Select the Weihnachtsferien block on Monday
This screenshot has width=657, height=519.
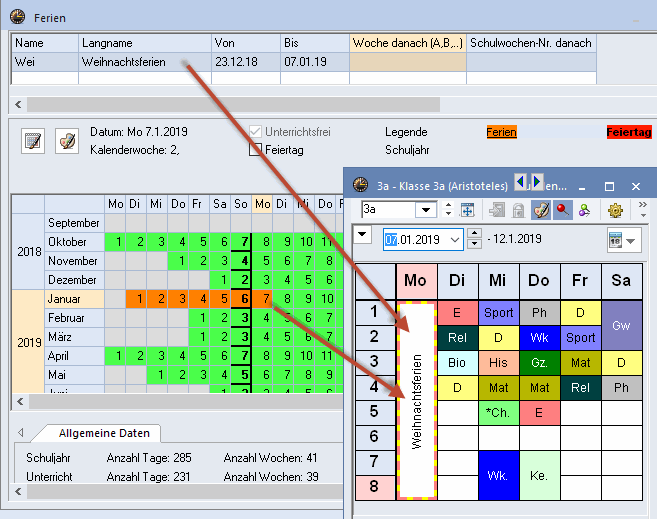pos(417,400)
